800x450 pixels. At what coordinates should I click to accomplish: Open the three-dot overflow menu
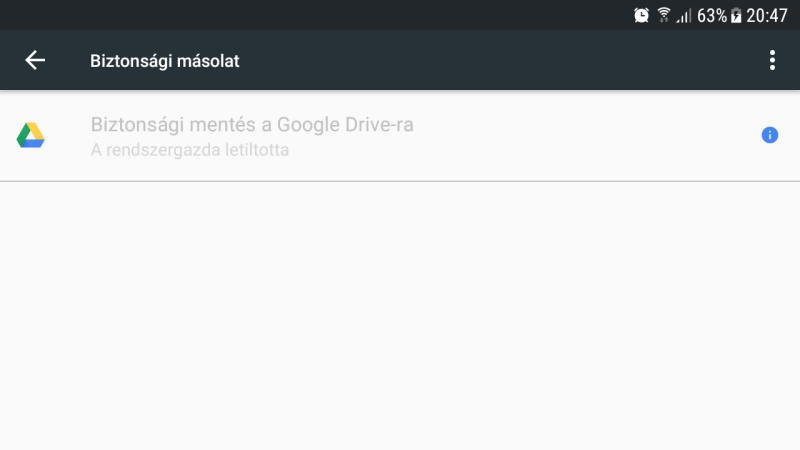pos(772,61)
